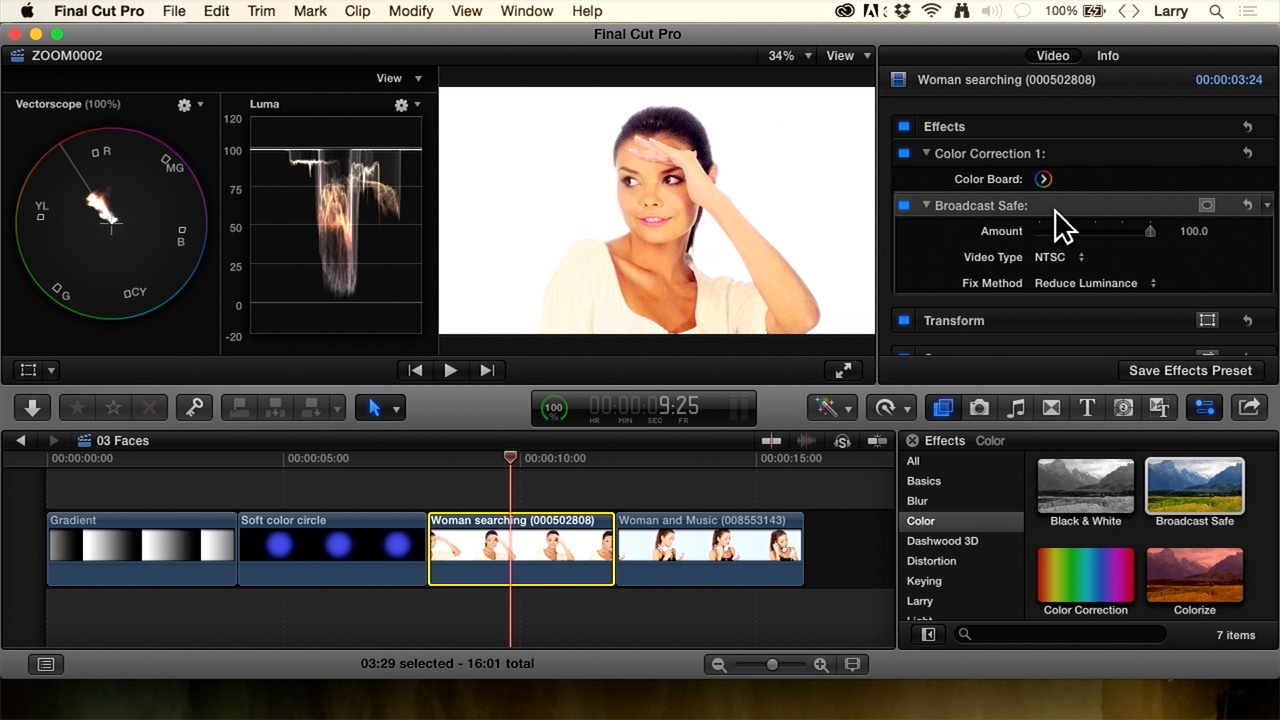
Task: Open Vectorscope gear settings menu
Action: tap(189, 105)
